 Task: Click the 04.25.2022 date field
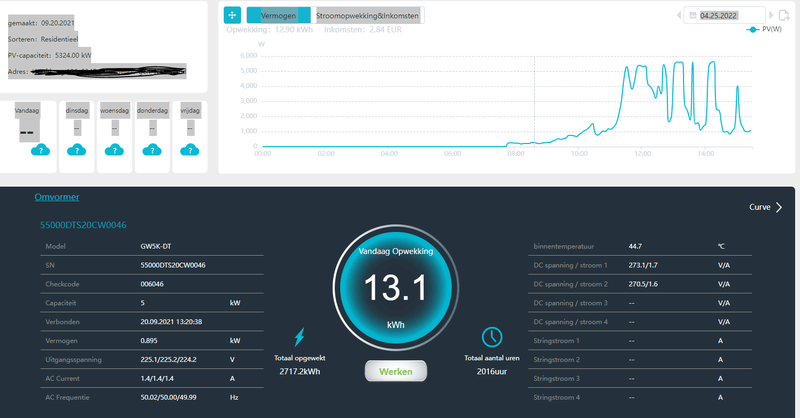coord(724,15)
